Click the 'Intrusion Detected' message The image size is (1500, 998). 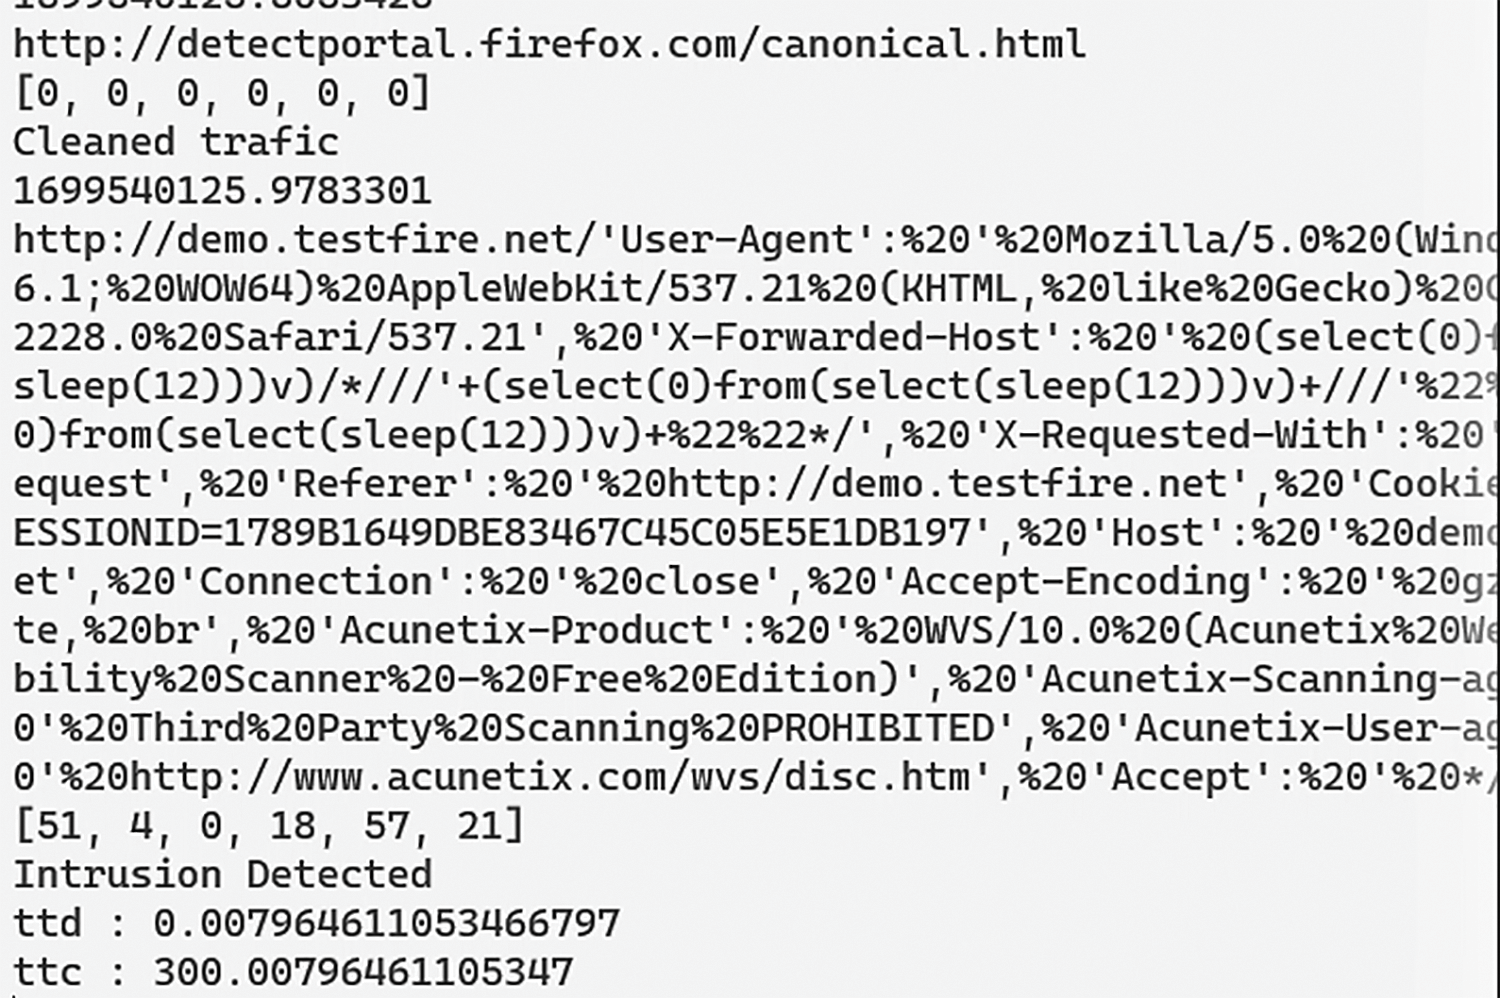[221, 876]
